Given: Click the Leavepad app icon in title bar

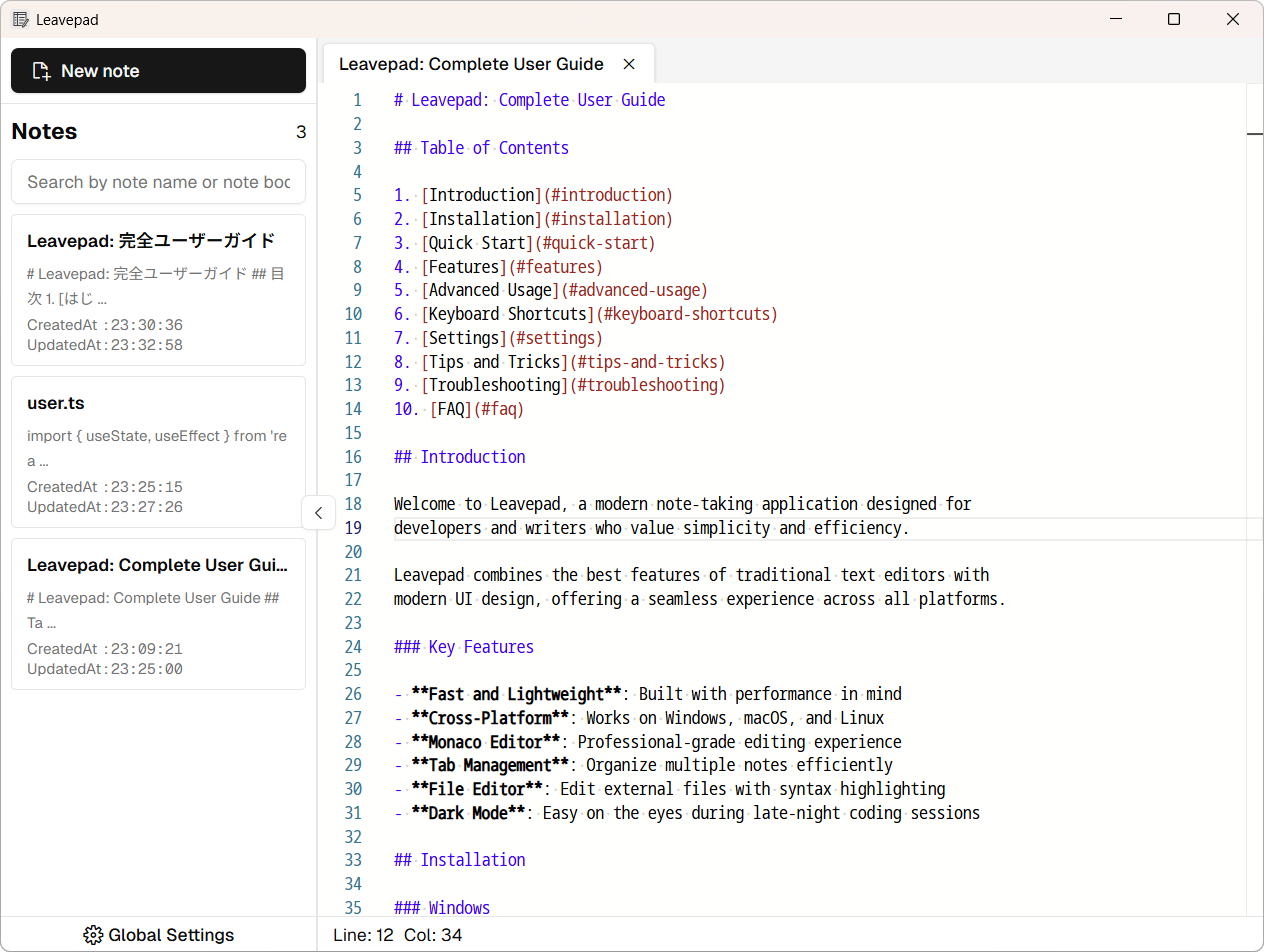Looking at the screenshot, I should pos(20,20).
